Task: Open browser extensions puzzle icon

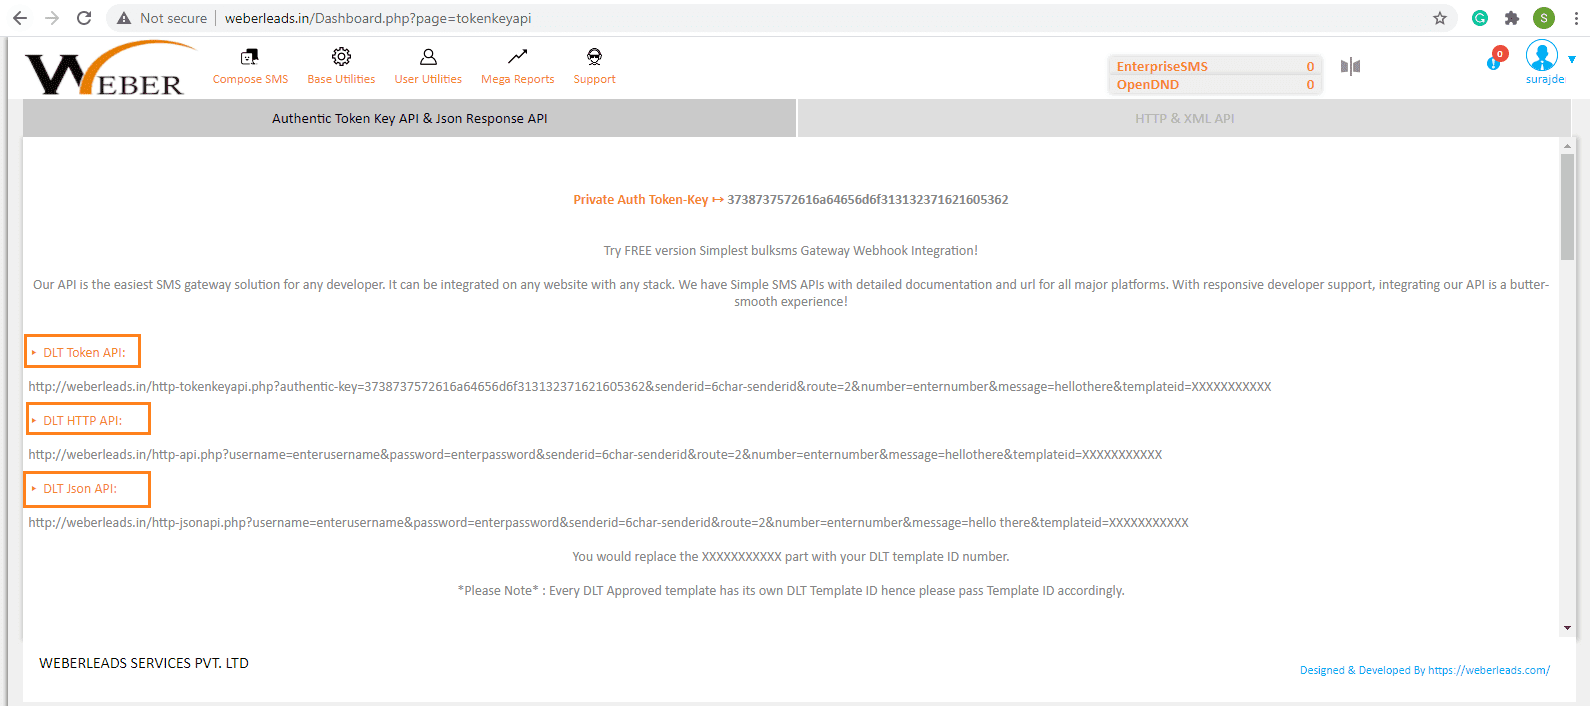Action: click(1512, 18)
